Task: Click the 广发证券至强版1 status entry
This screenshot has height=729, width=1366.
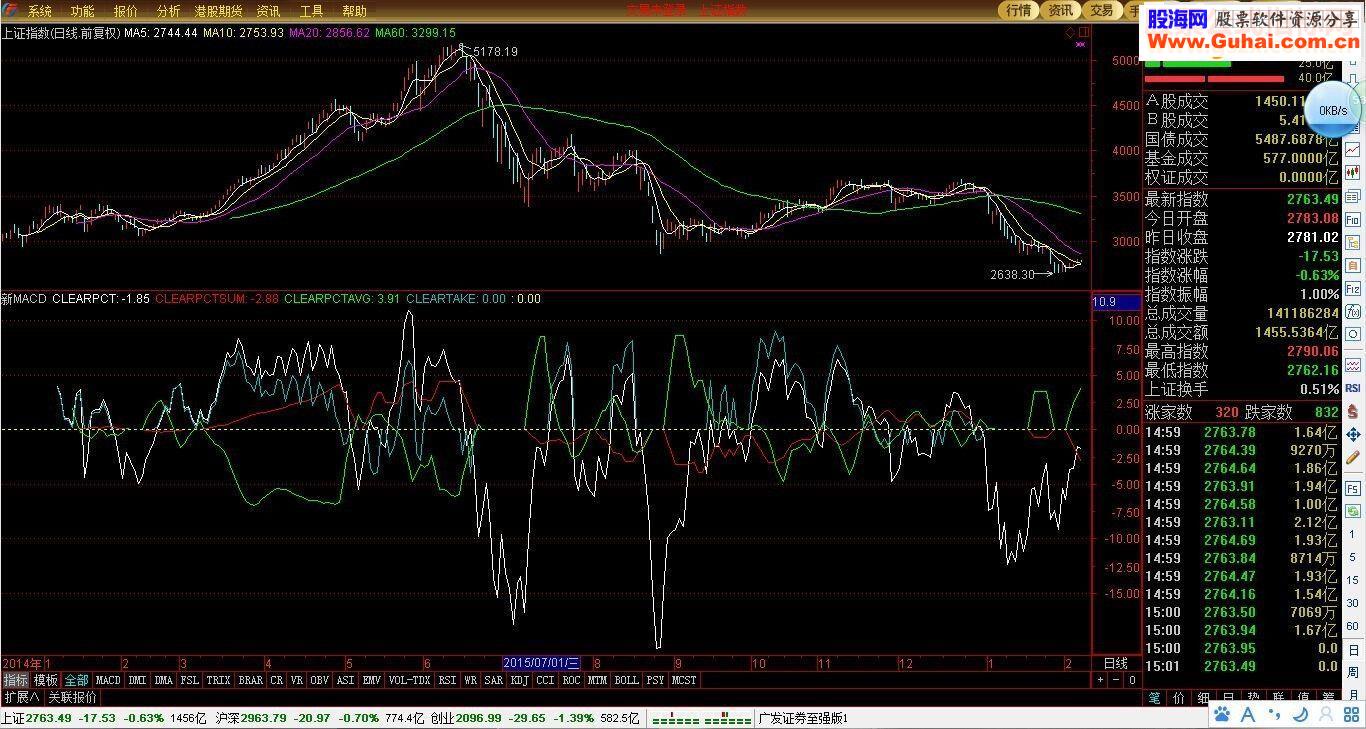Action: click(x=803, y=718)
